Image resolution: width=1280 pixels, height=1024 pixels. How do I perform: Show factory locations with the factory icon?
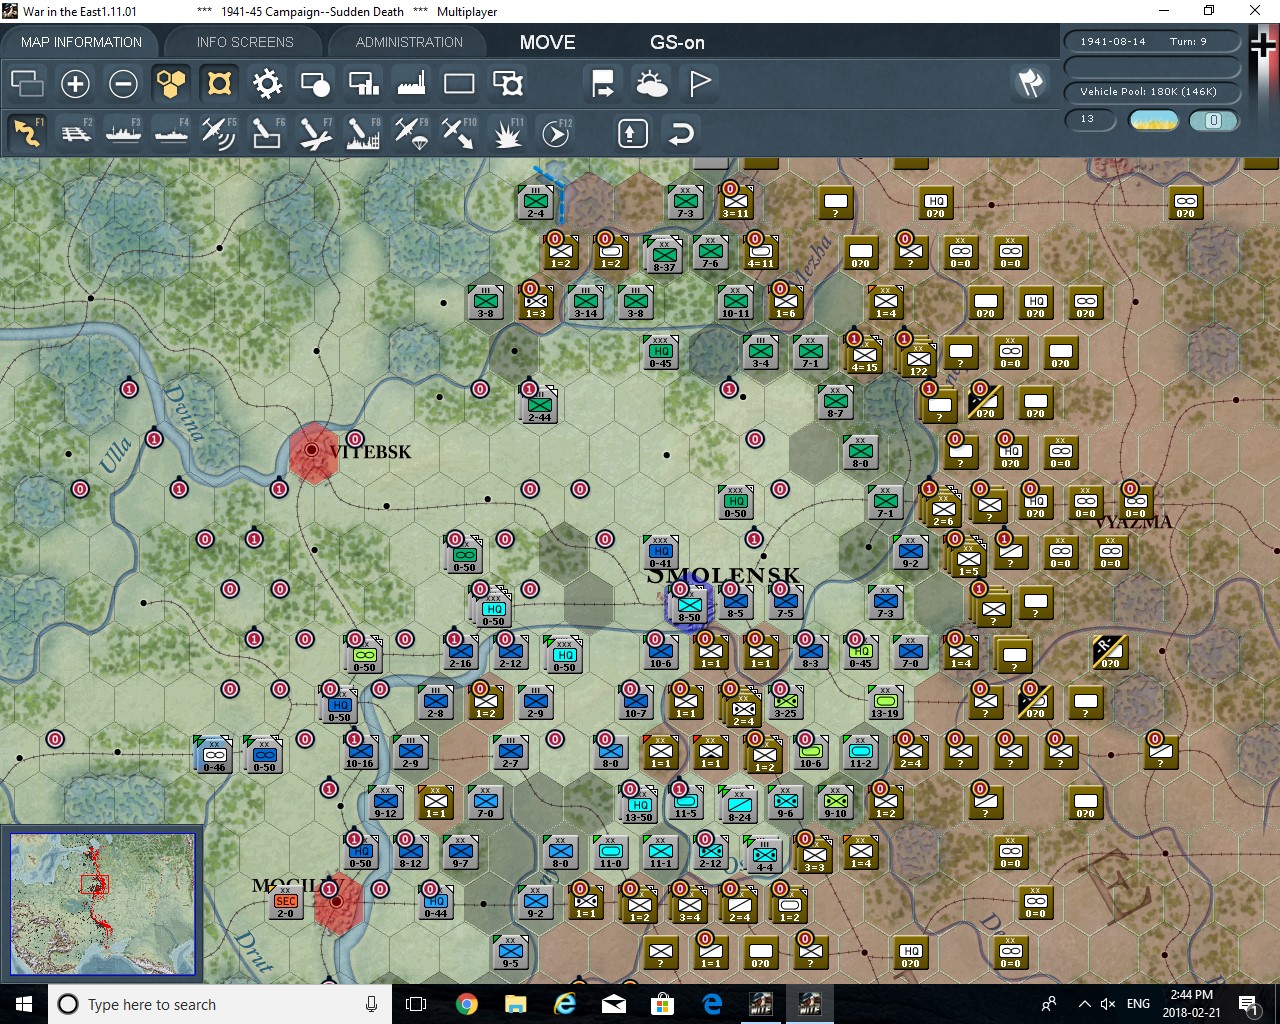pyautogui.click(x=411, y=84)
